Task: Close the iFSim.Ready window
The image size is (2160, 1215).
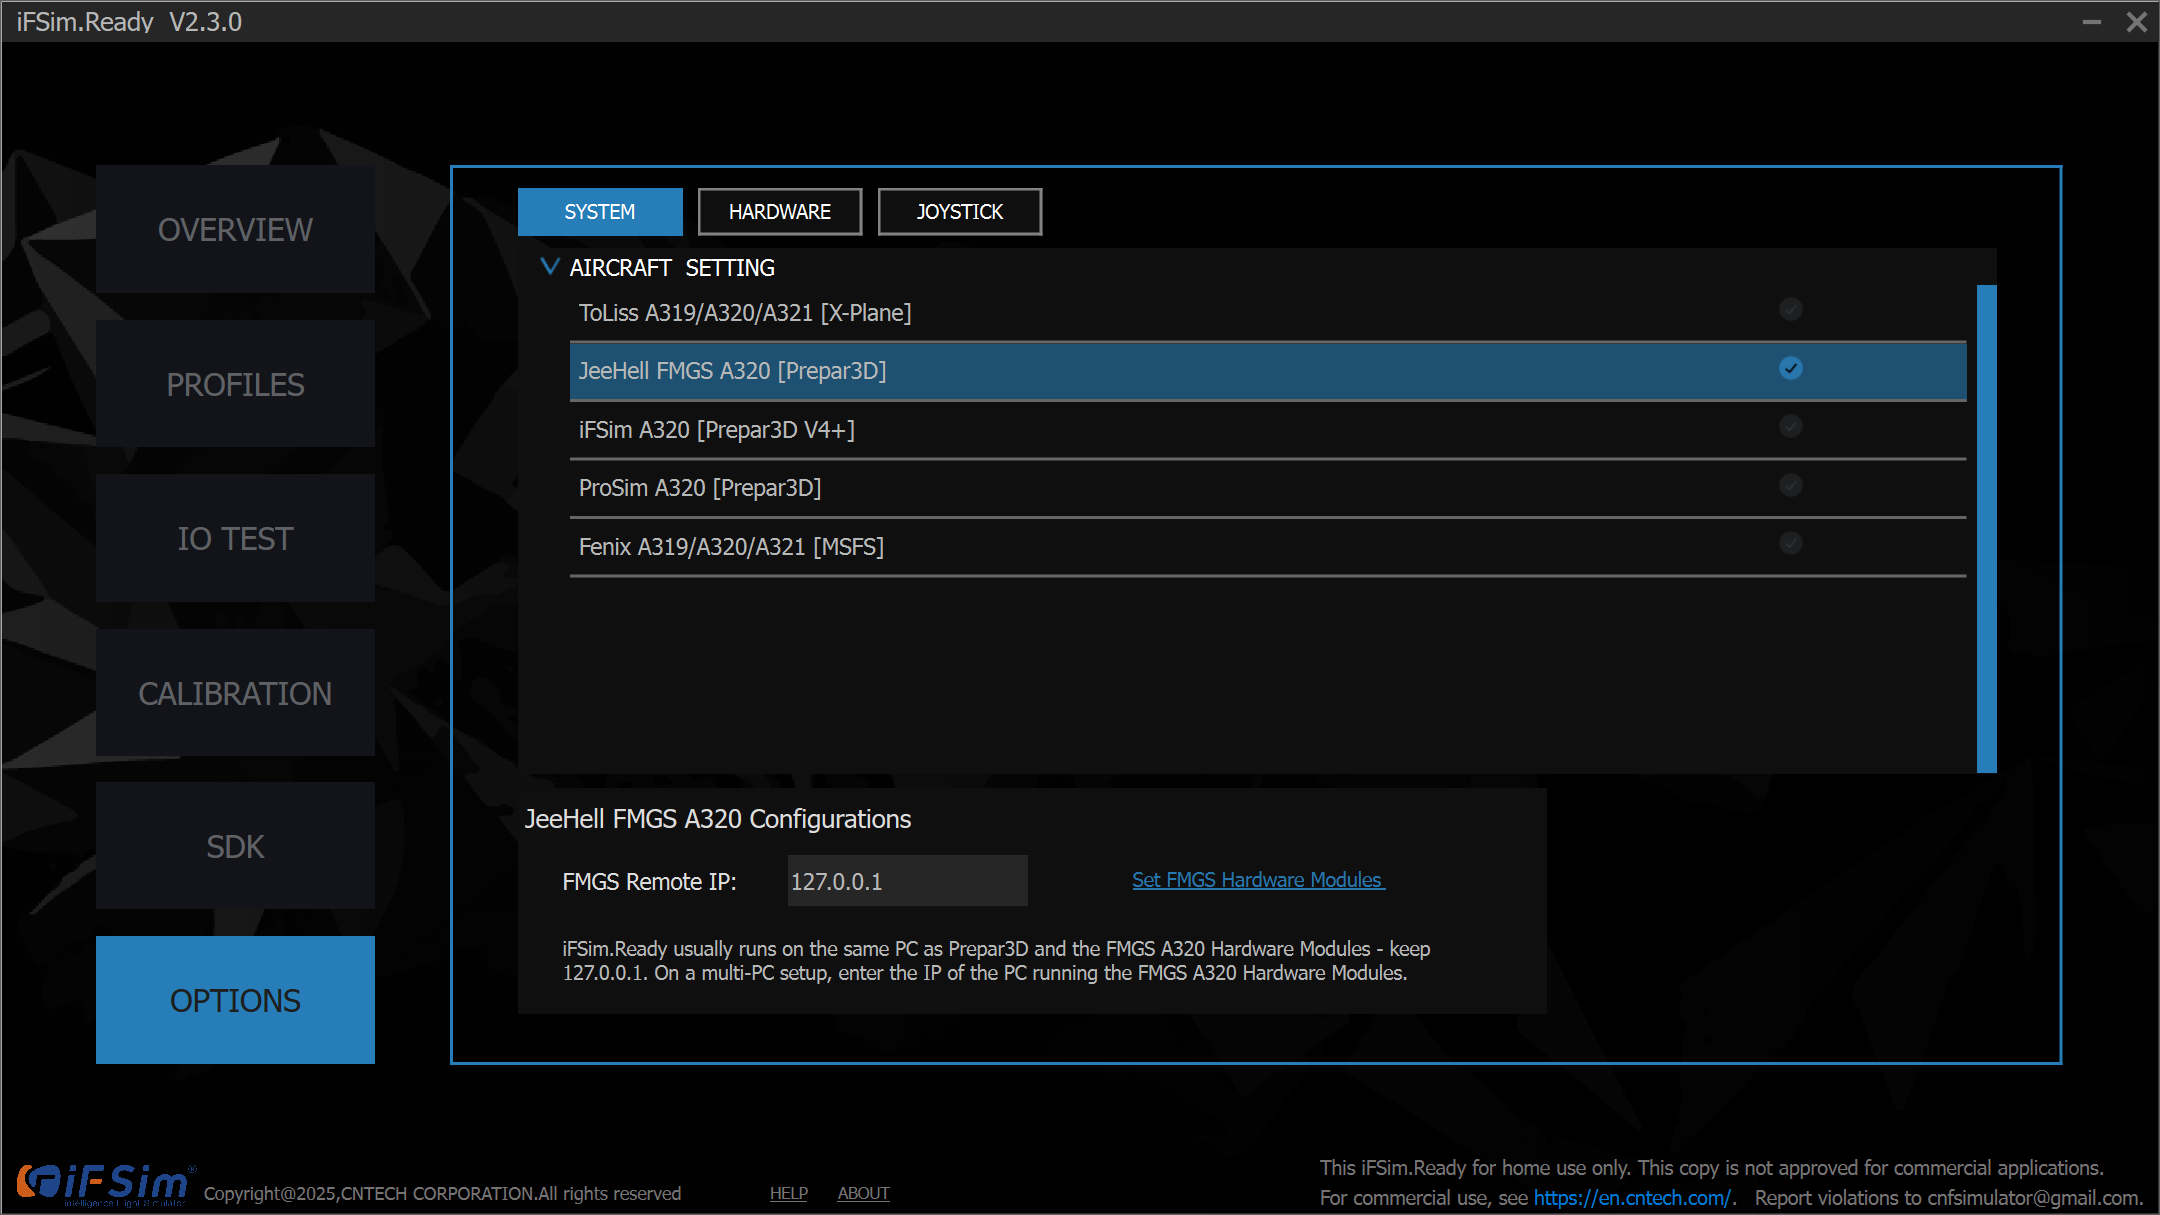Action: click(2137, 22)
